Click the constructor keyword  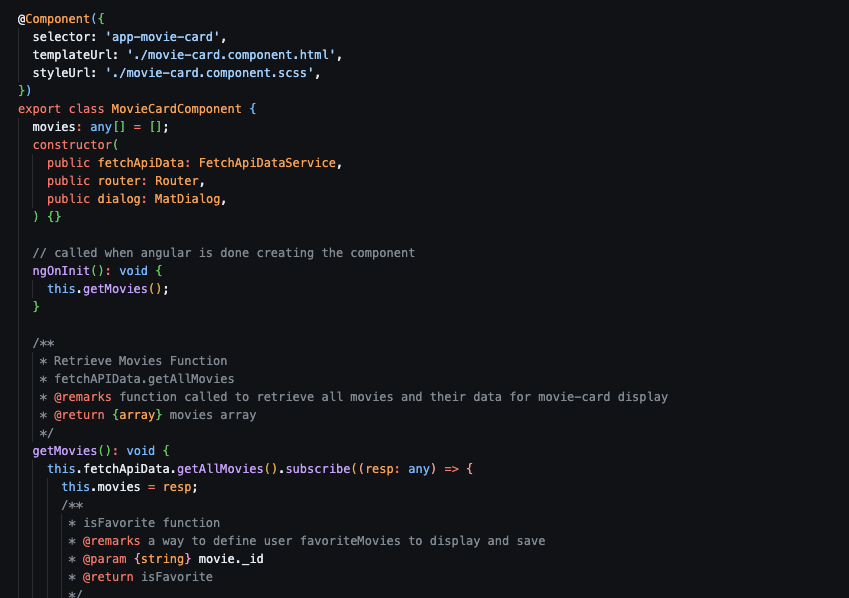click(72, 145)
